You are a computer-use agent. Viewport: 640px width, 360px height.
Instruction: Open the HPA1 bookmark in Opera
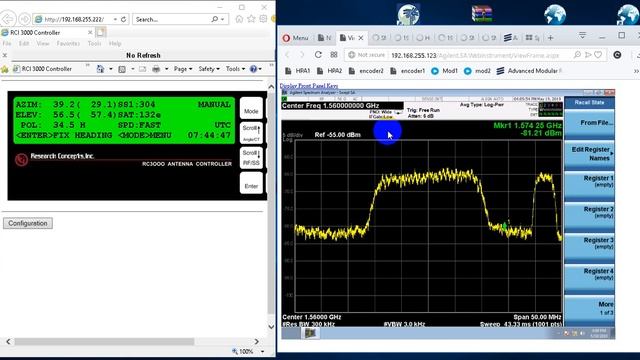click(298, 71)
